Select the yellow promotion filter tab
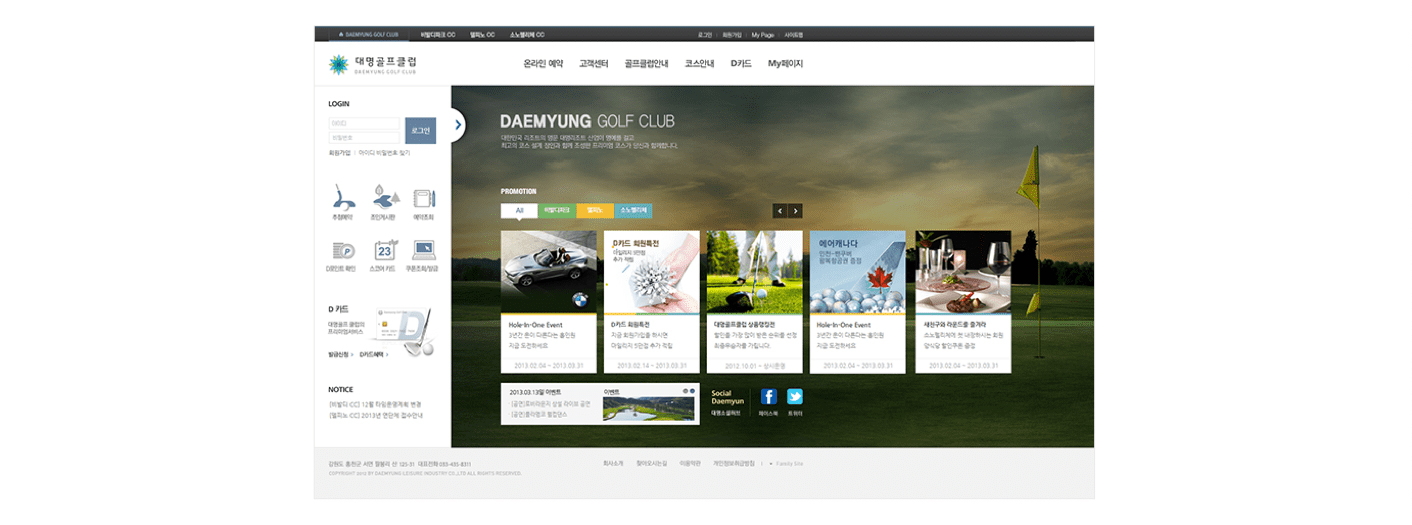 595,211
